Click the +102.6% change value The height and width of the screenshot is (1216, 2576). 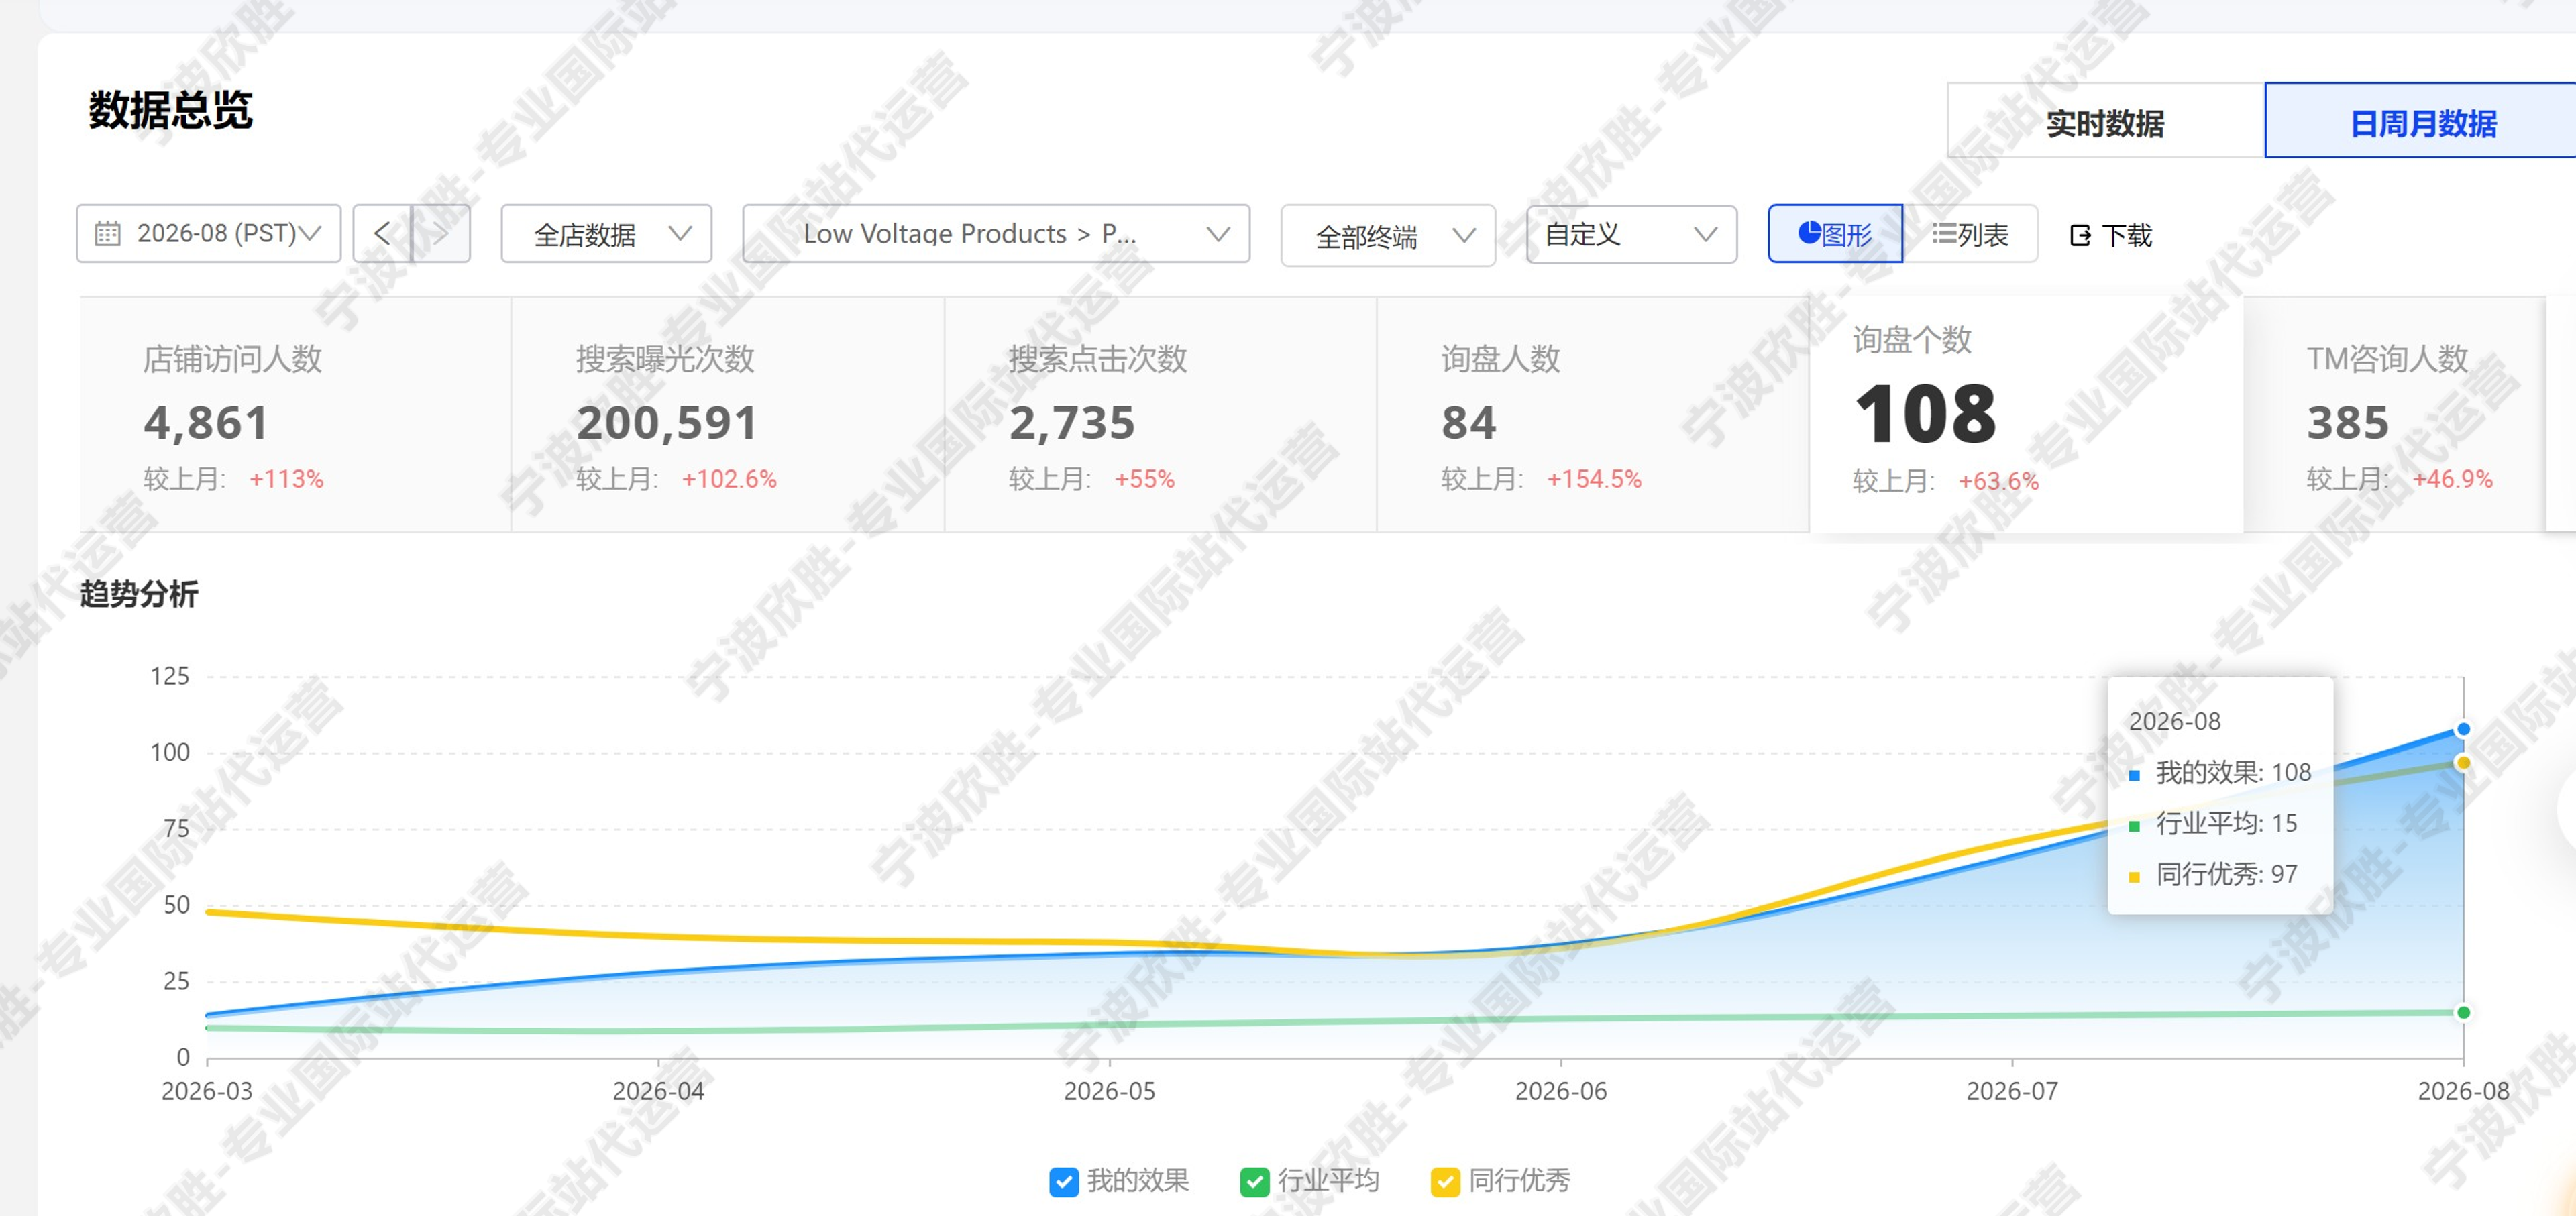click(x=729, y=479)
